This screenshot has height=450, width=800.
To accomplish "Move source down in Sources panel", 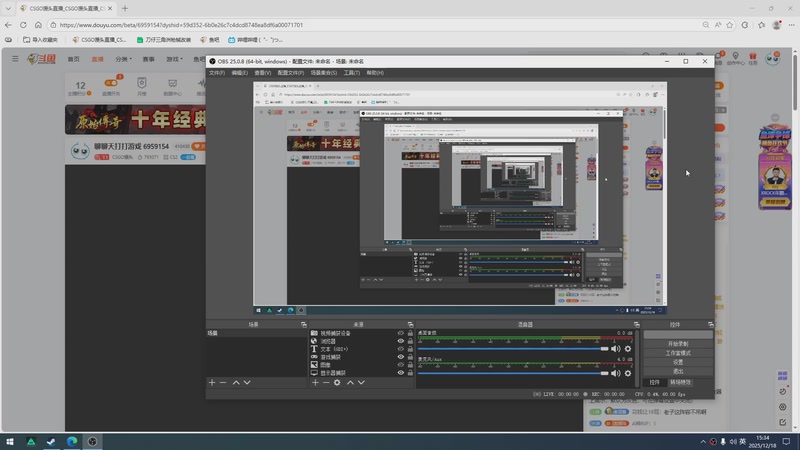I will 361,382.
